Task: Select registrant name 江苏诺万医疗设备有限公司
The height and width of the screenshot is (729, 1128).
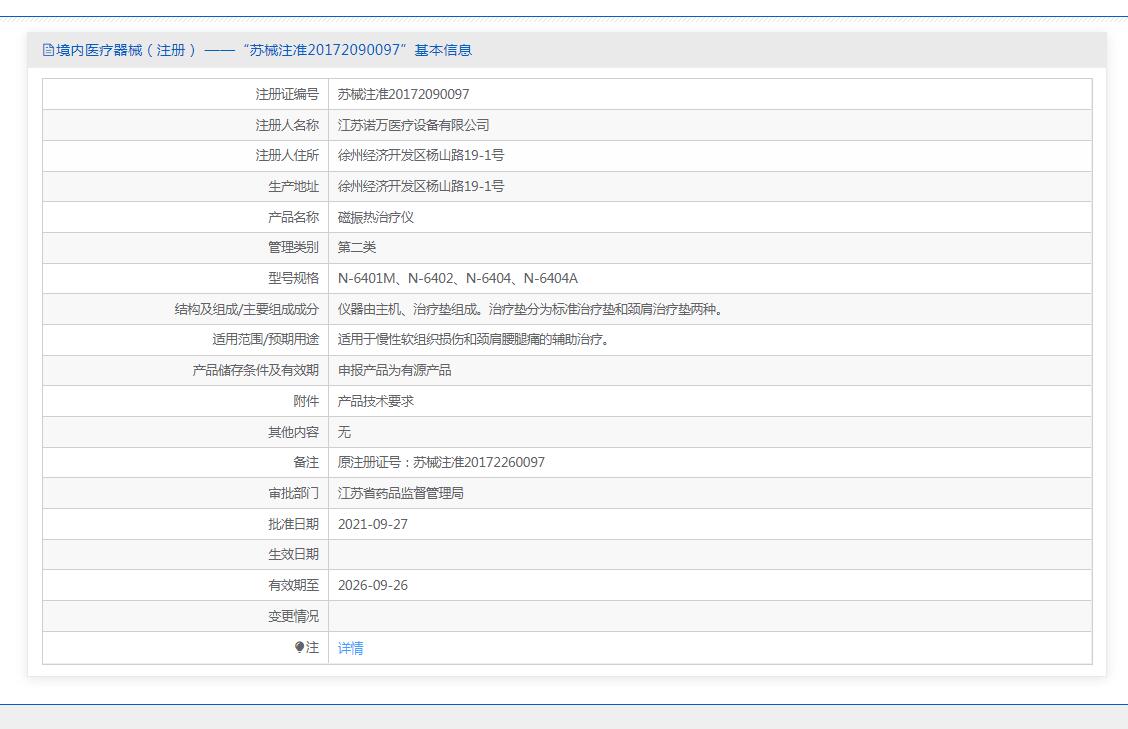Action: tap(413, 125)
